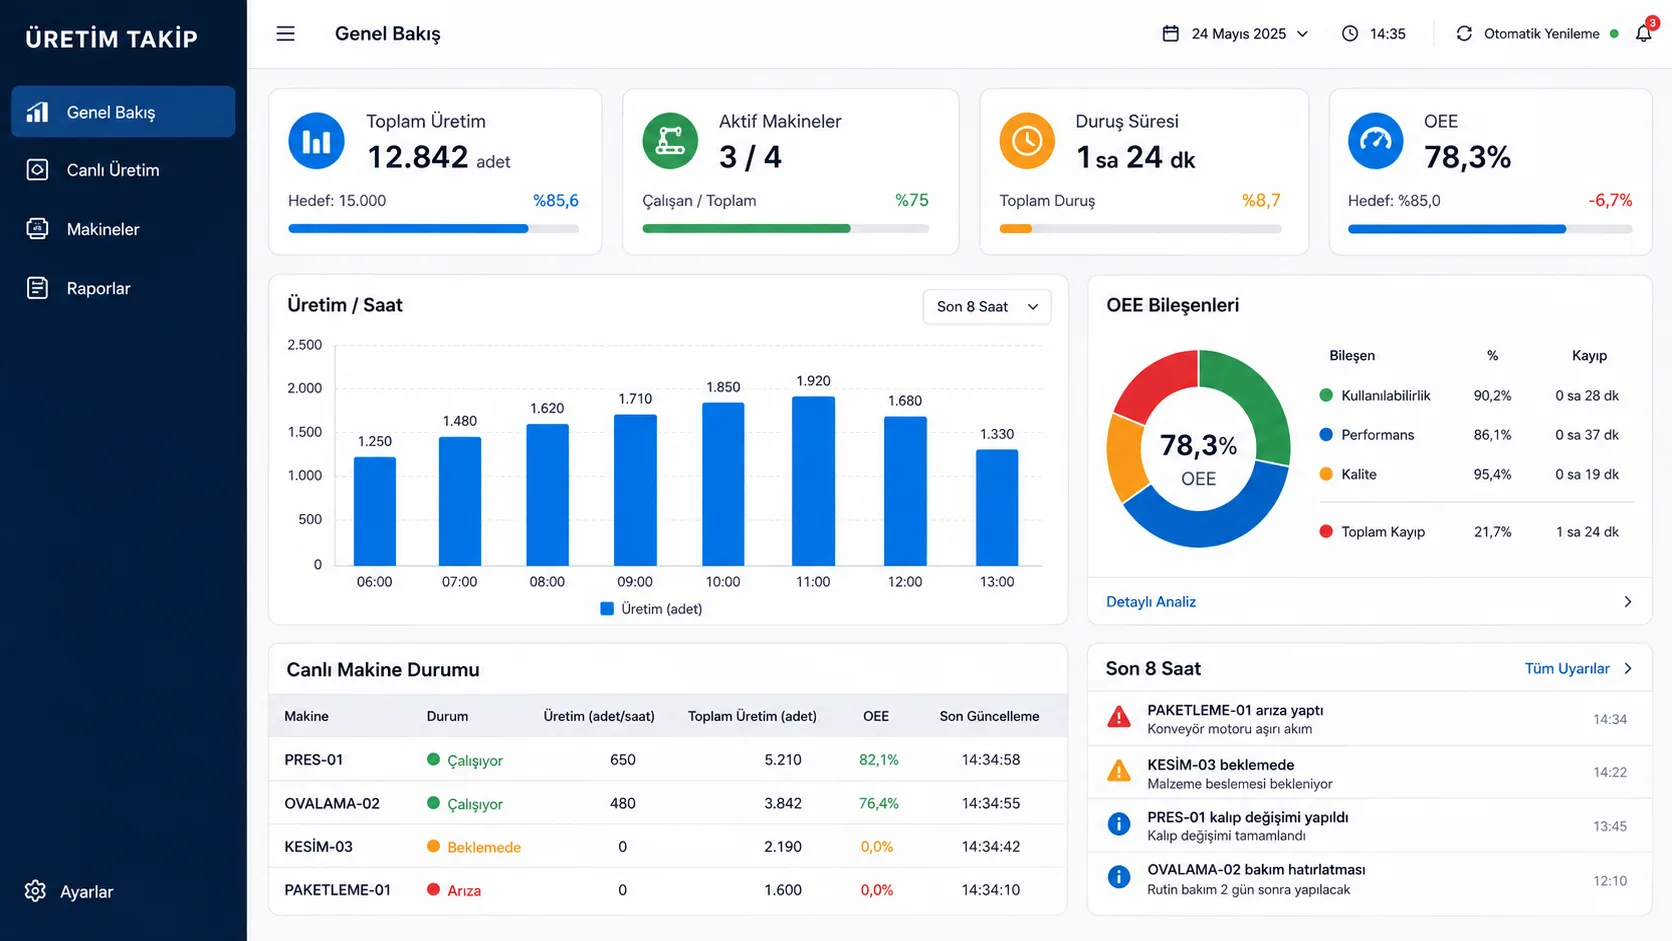Click the Aktif Makineler green machine icon
This screenshot has width=1672, height=941.
click(670, 141)
